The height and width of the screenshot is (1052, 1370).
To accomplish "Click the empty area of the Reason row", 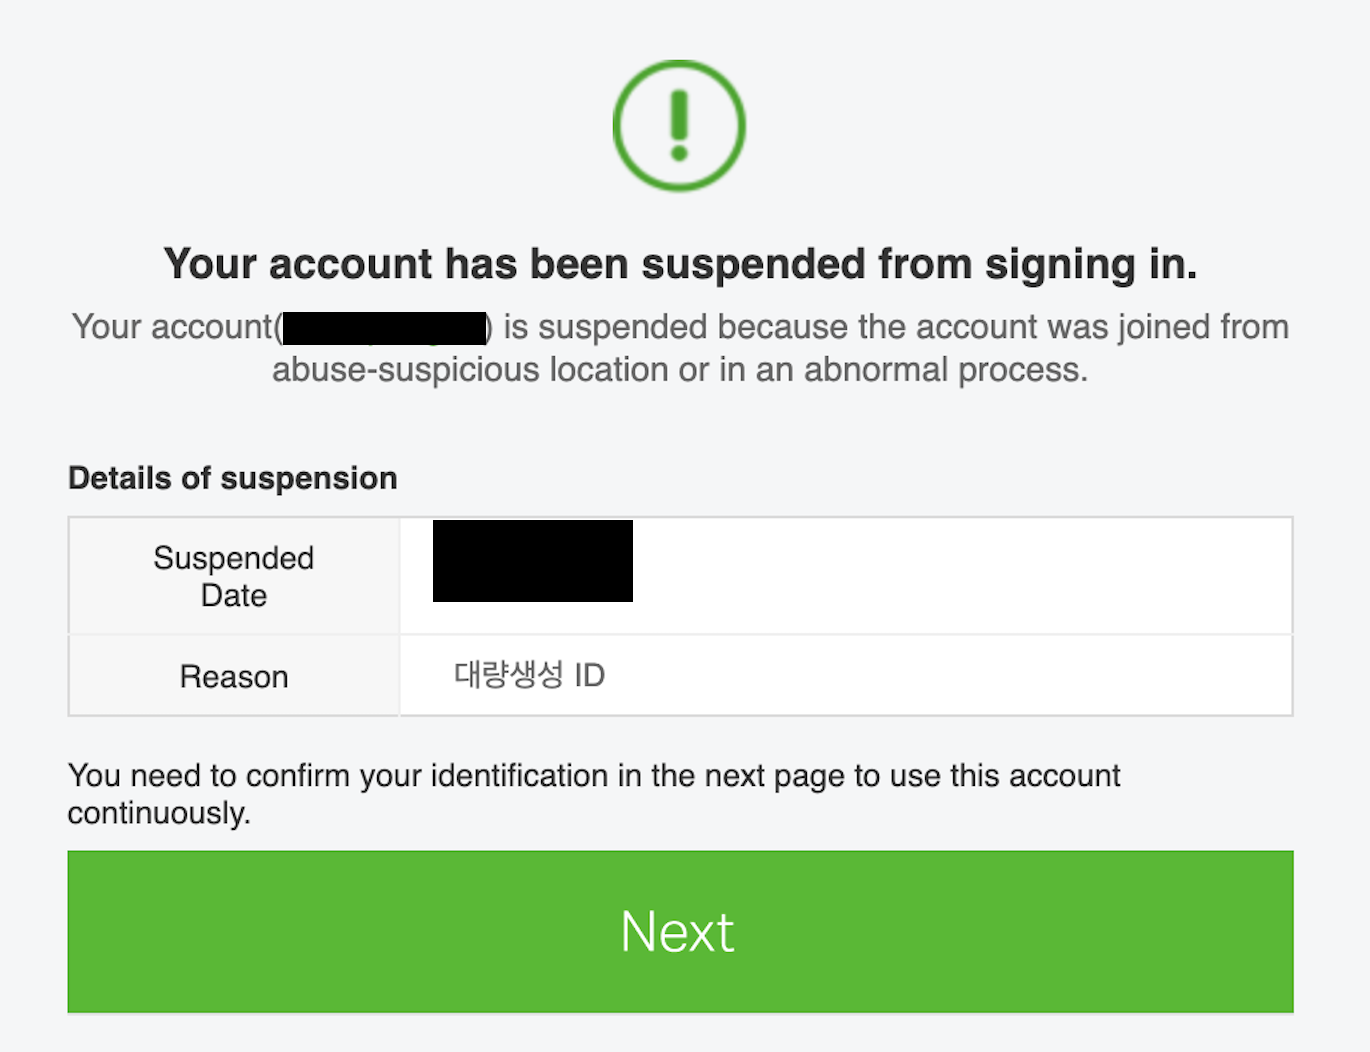I will (948, 676).
